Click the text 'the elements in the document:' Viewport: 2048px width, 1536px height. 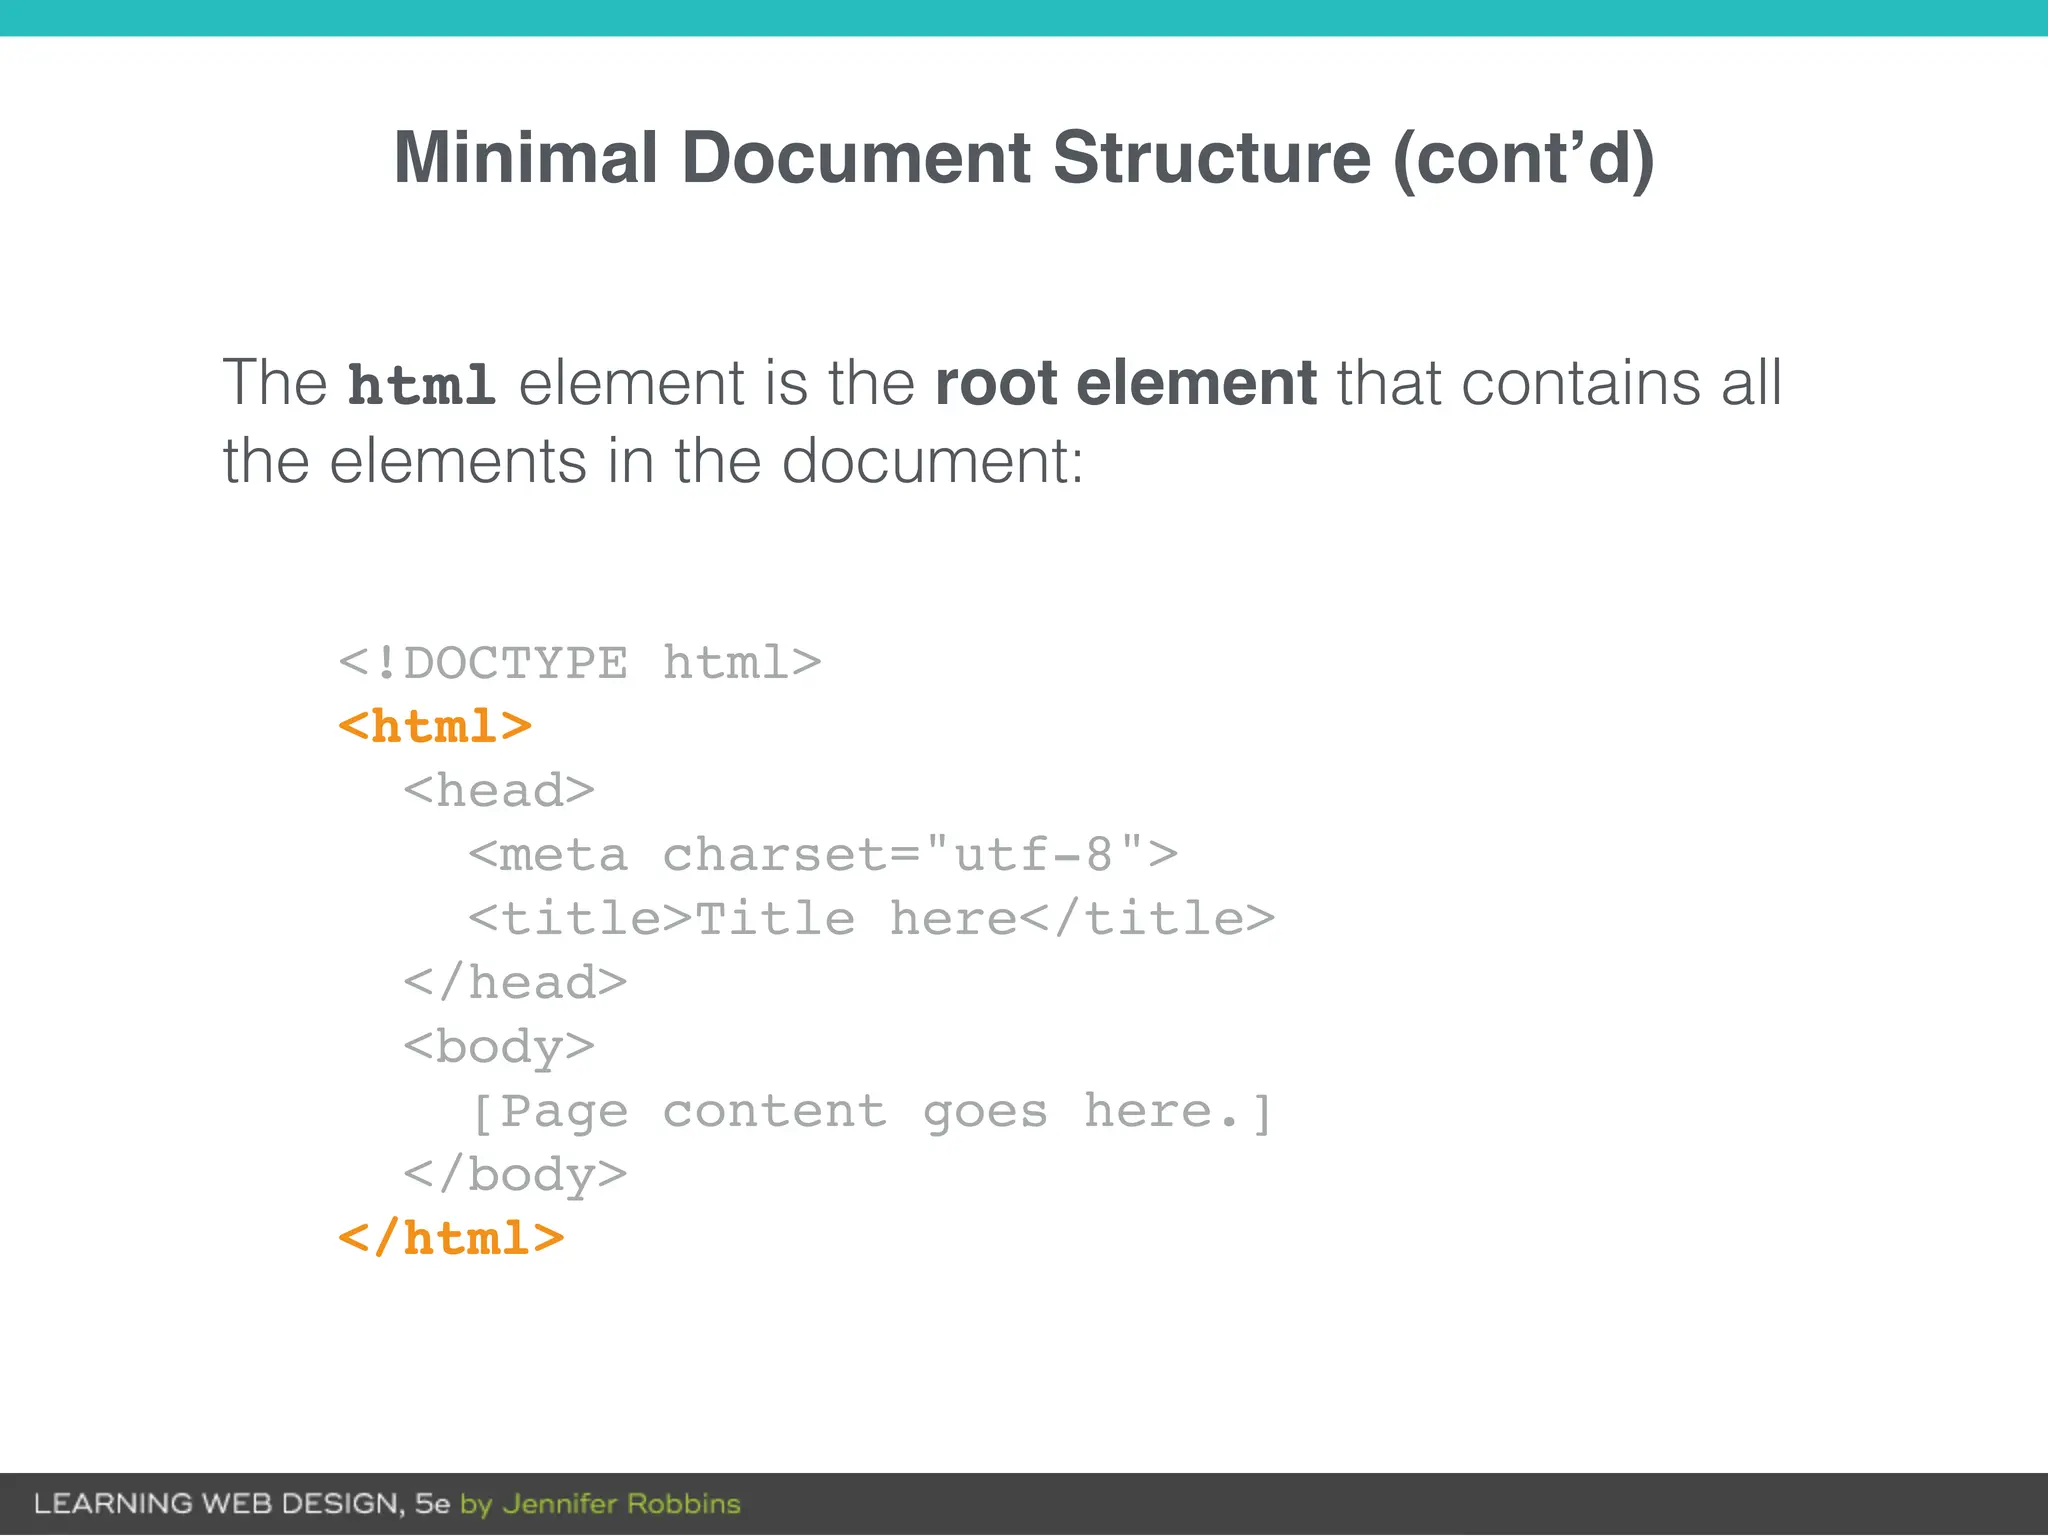(x=653, y=461)
